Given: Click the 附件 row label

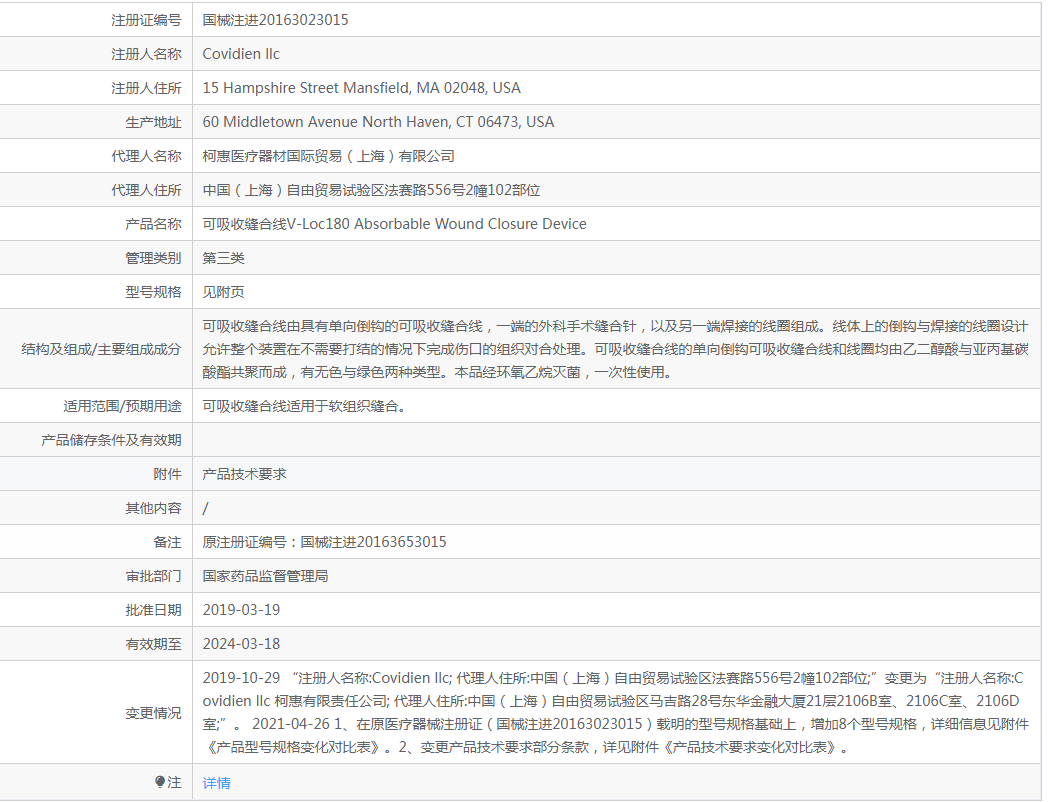Looking at the screenshot, I should coord(167,475).
